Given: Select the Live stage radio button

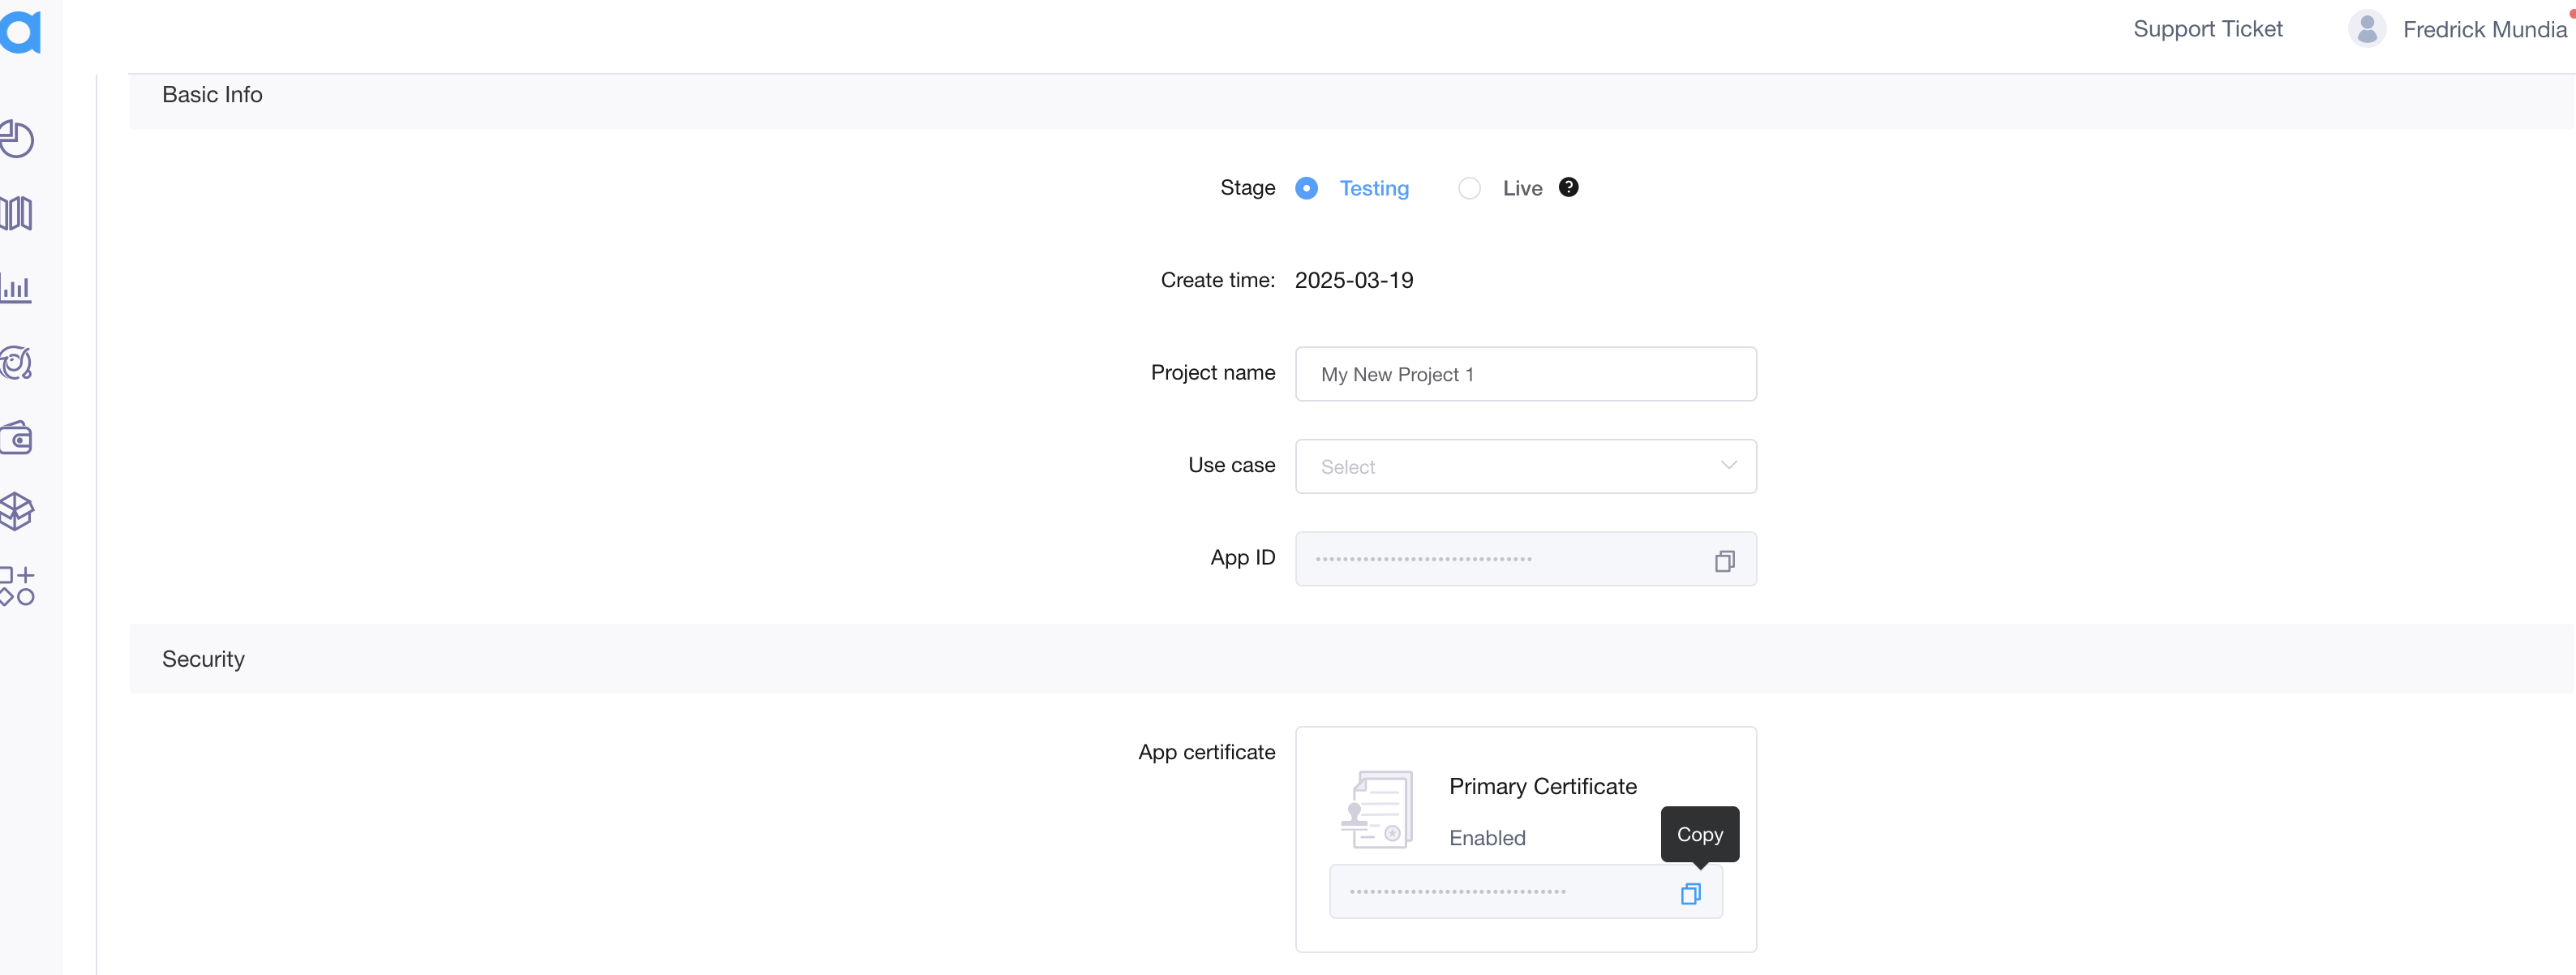Looking at the screenshot, I should 1469,188.
